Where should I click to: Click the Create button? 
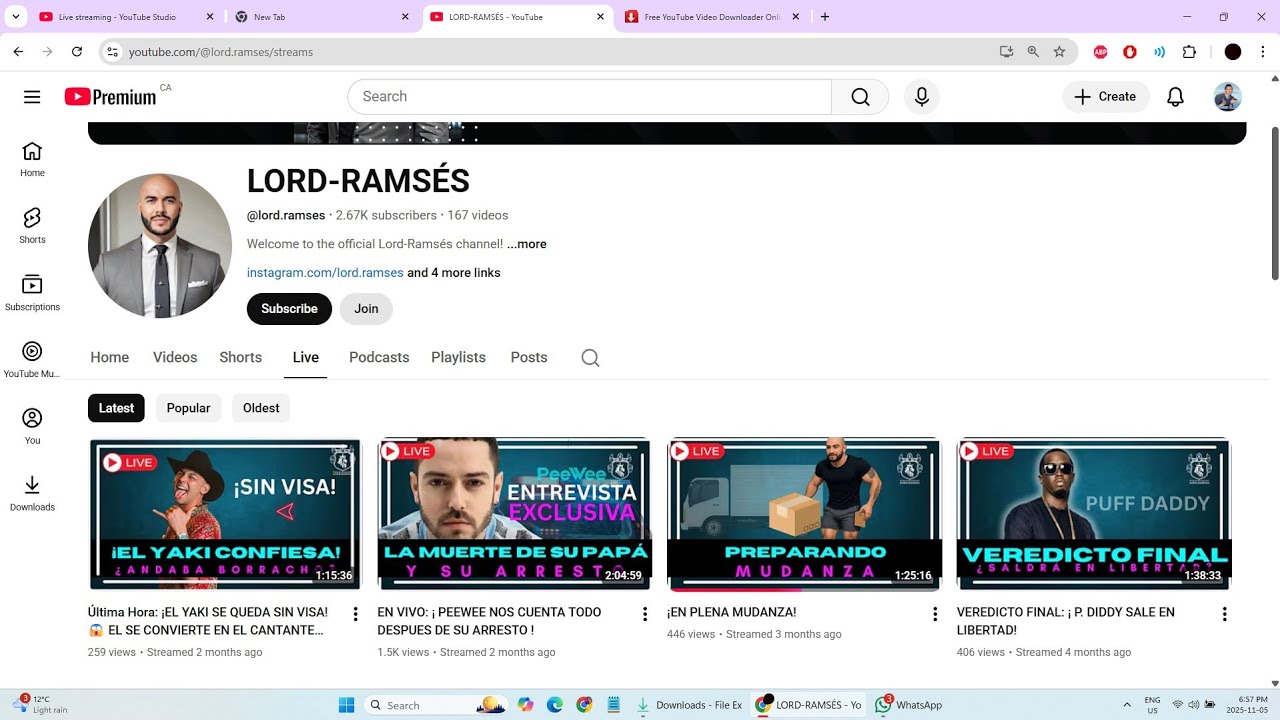pos(1105,97)
